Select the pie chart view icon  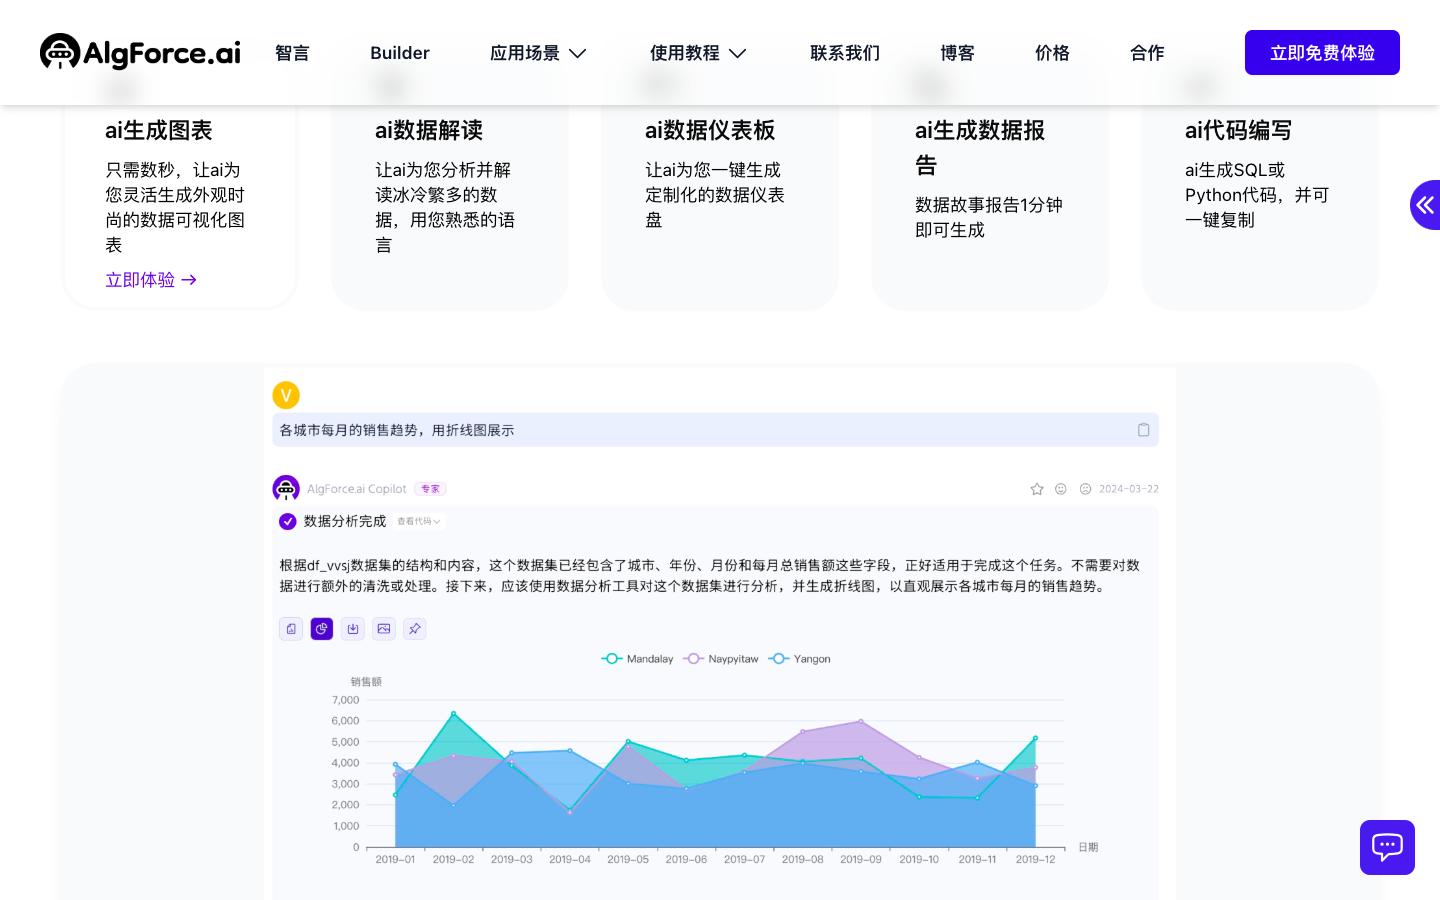click(x=321, y=628)
